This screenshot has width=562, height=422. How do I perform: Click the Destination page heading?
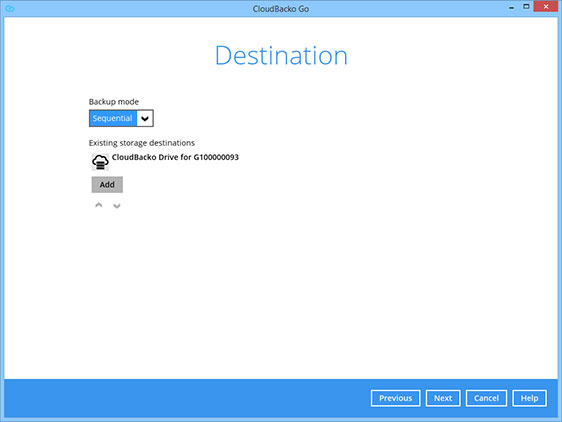pyautogui.click(x=281, y=56)
